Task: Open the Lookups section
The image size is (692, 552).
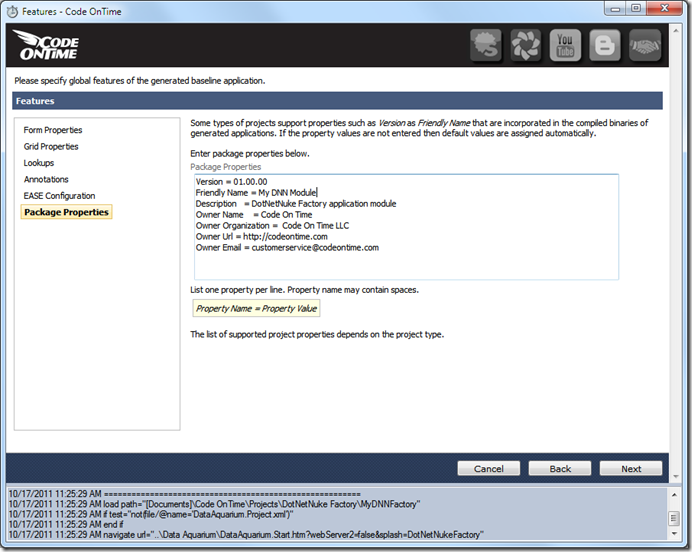Action: click(x=39, y=163)
